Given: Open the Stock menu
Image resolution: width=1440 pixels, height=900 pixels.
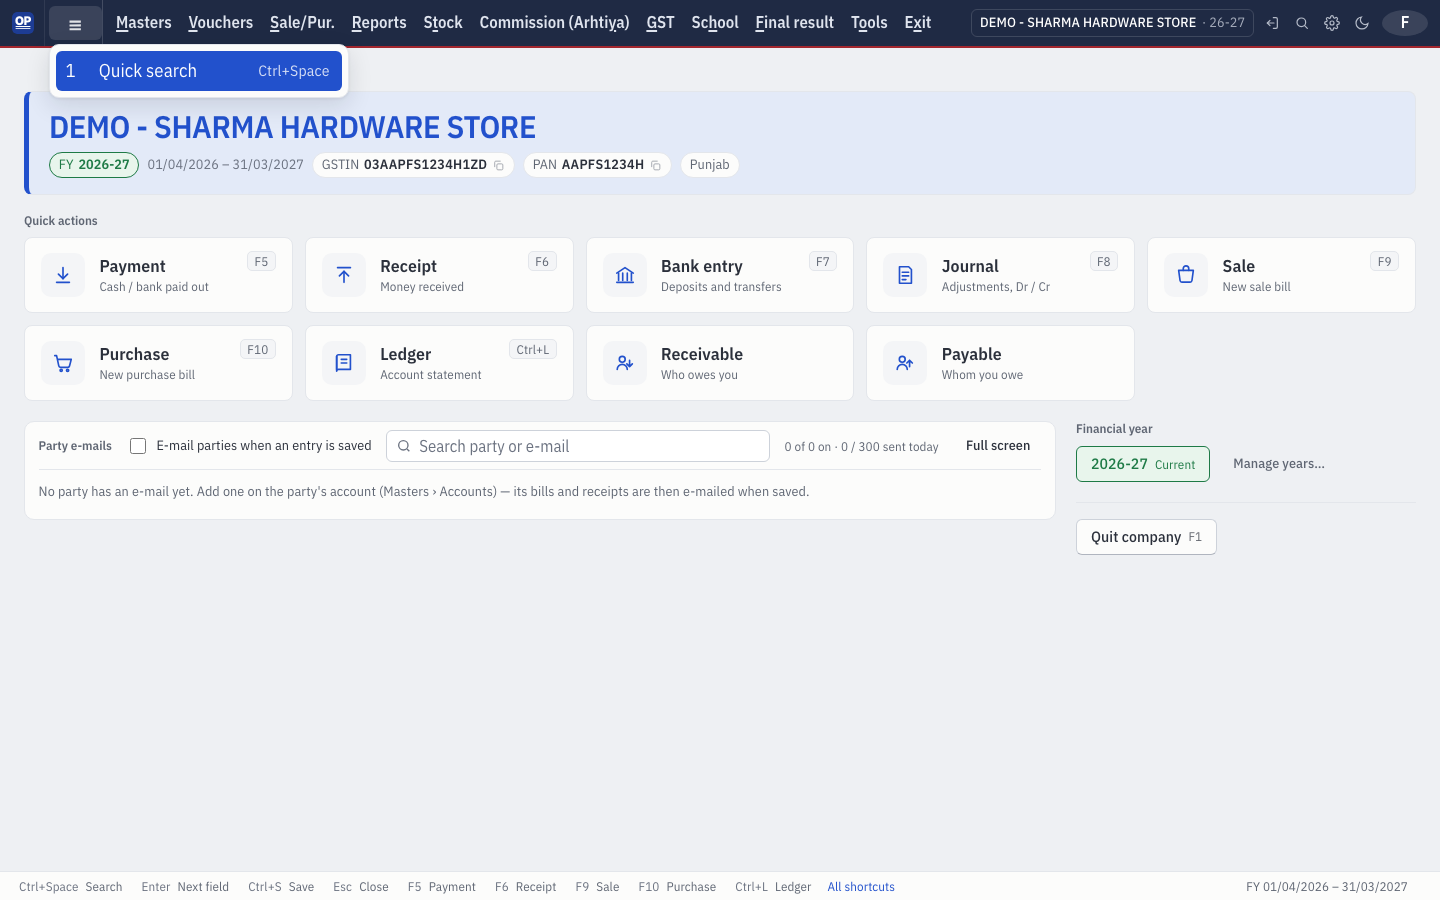Looking at the screenshot, I should pos(443,23).
